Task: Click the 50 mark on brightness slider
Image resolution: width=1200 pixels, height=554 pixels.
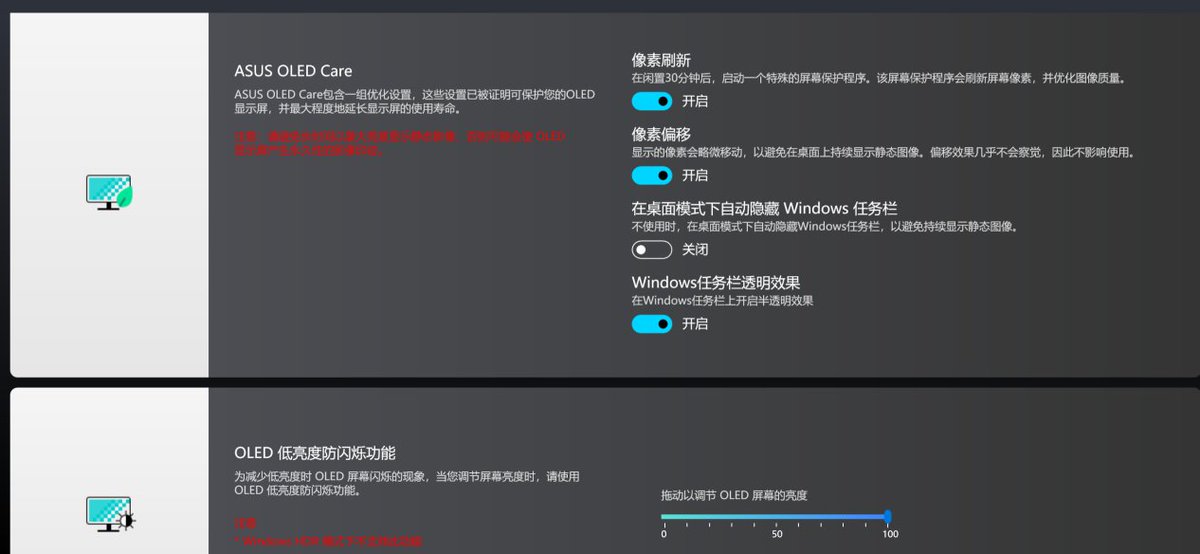Action: tap(776, 534)
